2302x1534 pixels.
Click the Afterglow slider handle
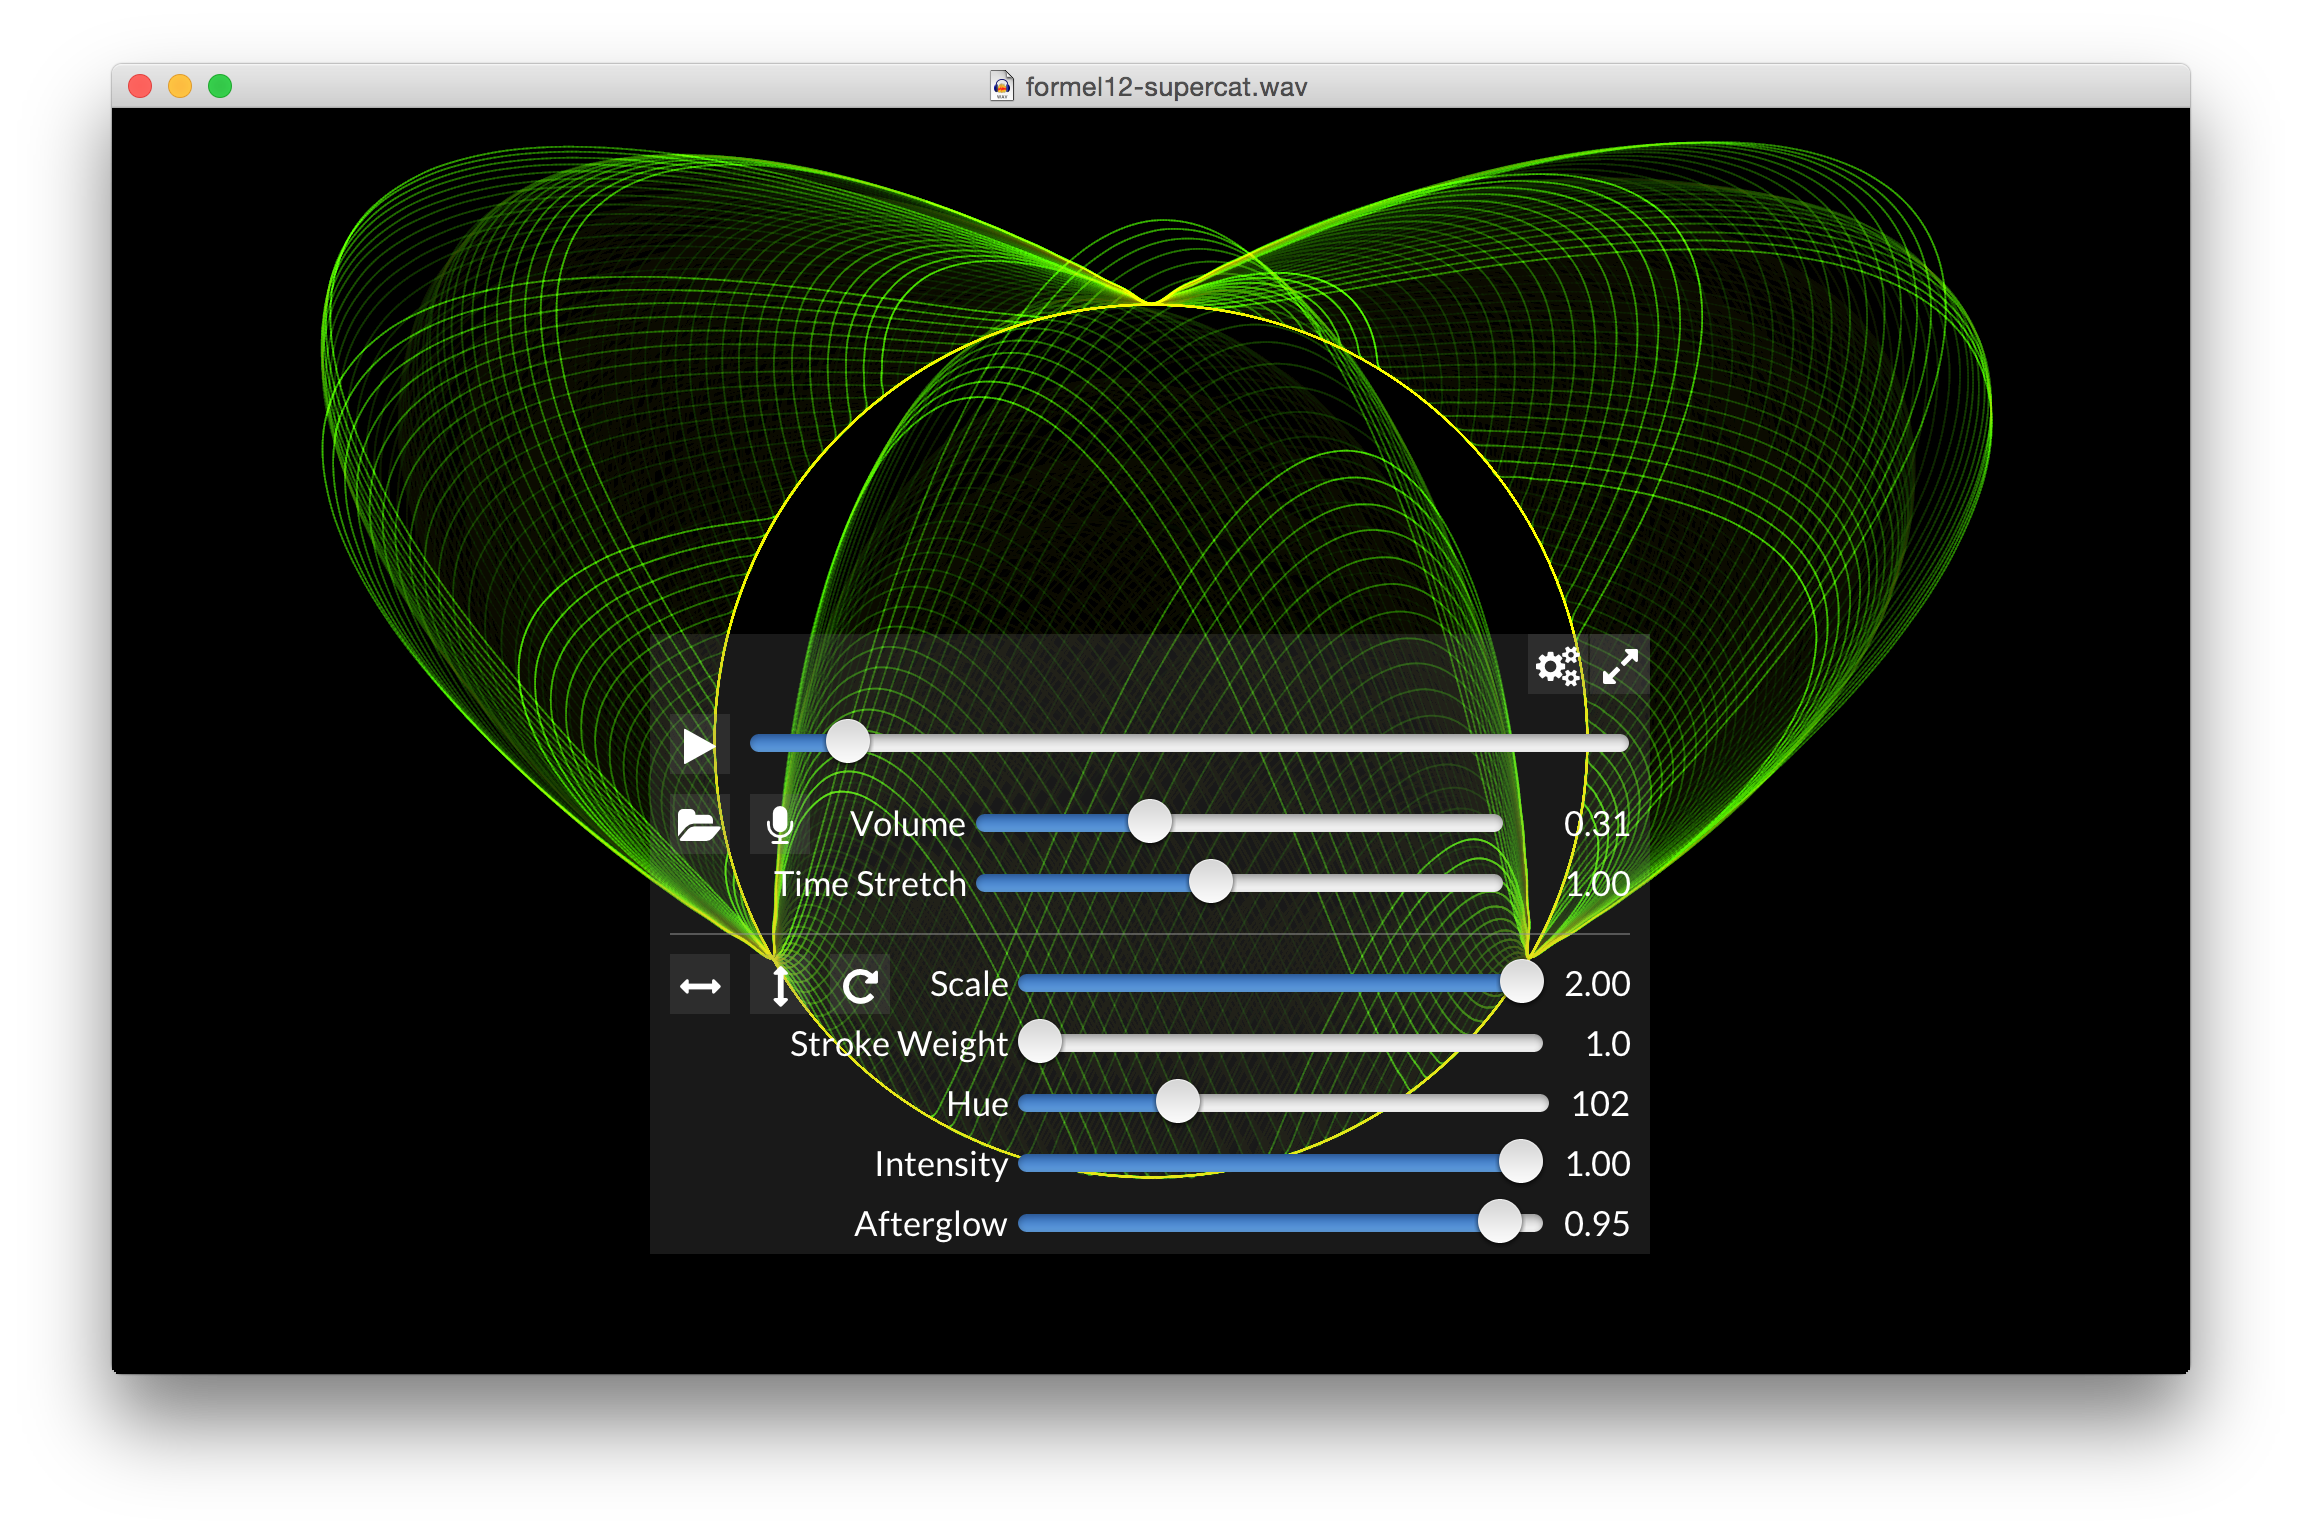[1499, 1222]
